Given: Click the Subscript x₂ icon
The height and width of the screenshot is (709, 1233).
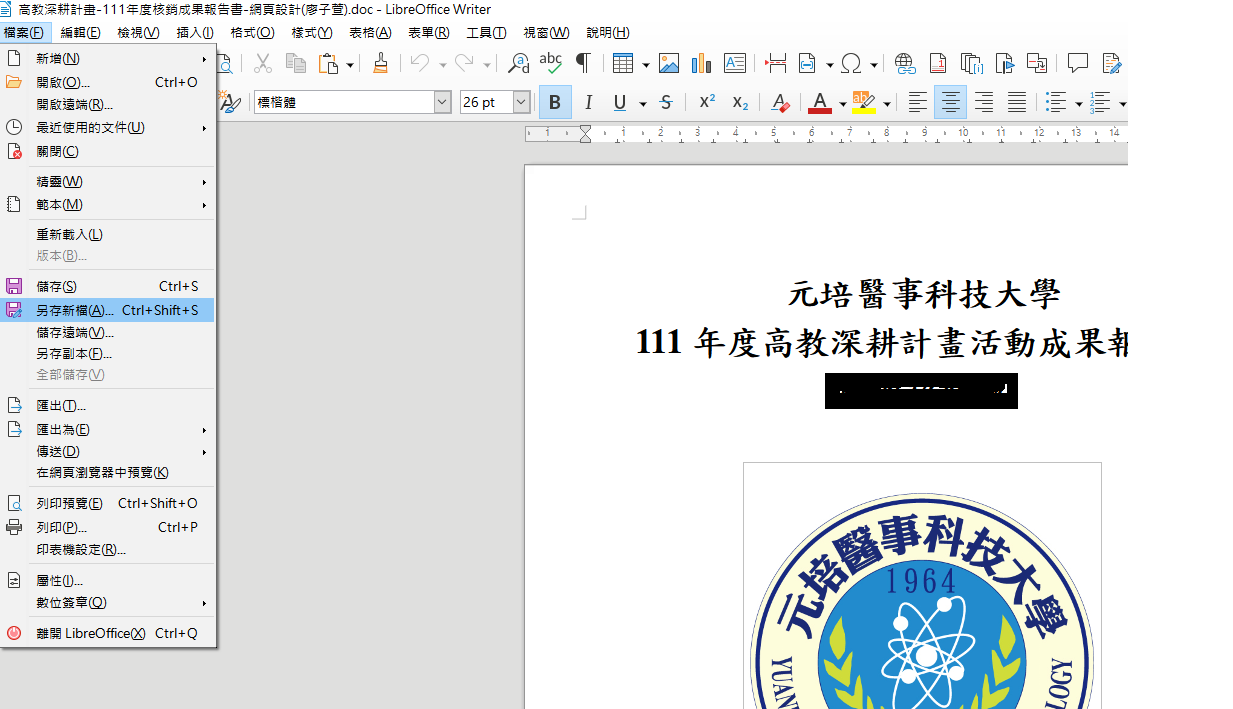Looking at the screenshot, I should pyautogui.click(x=740, y=102).
